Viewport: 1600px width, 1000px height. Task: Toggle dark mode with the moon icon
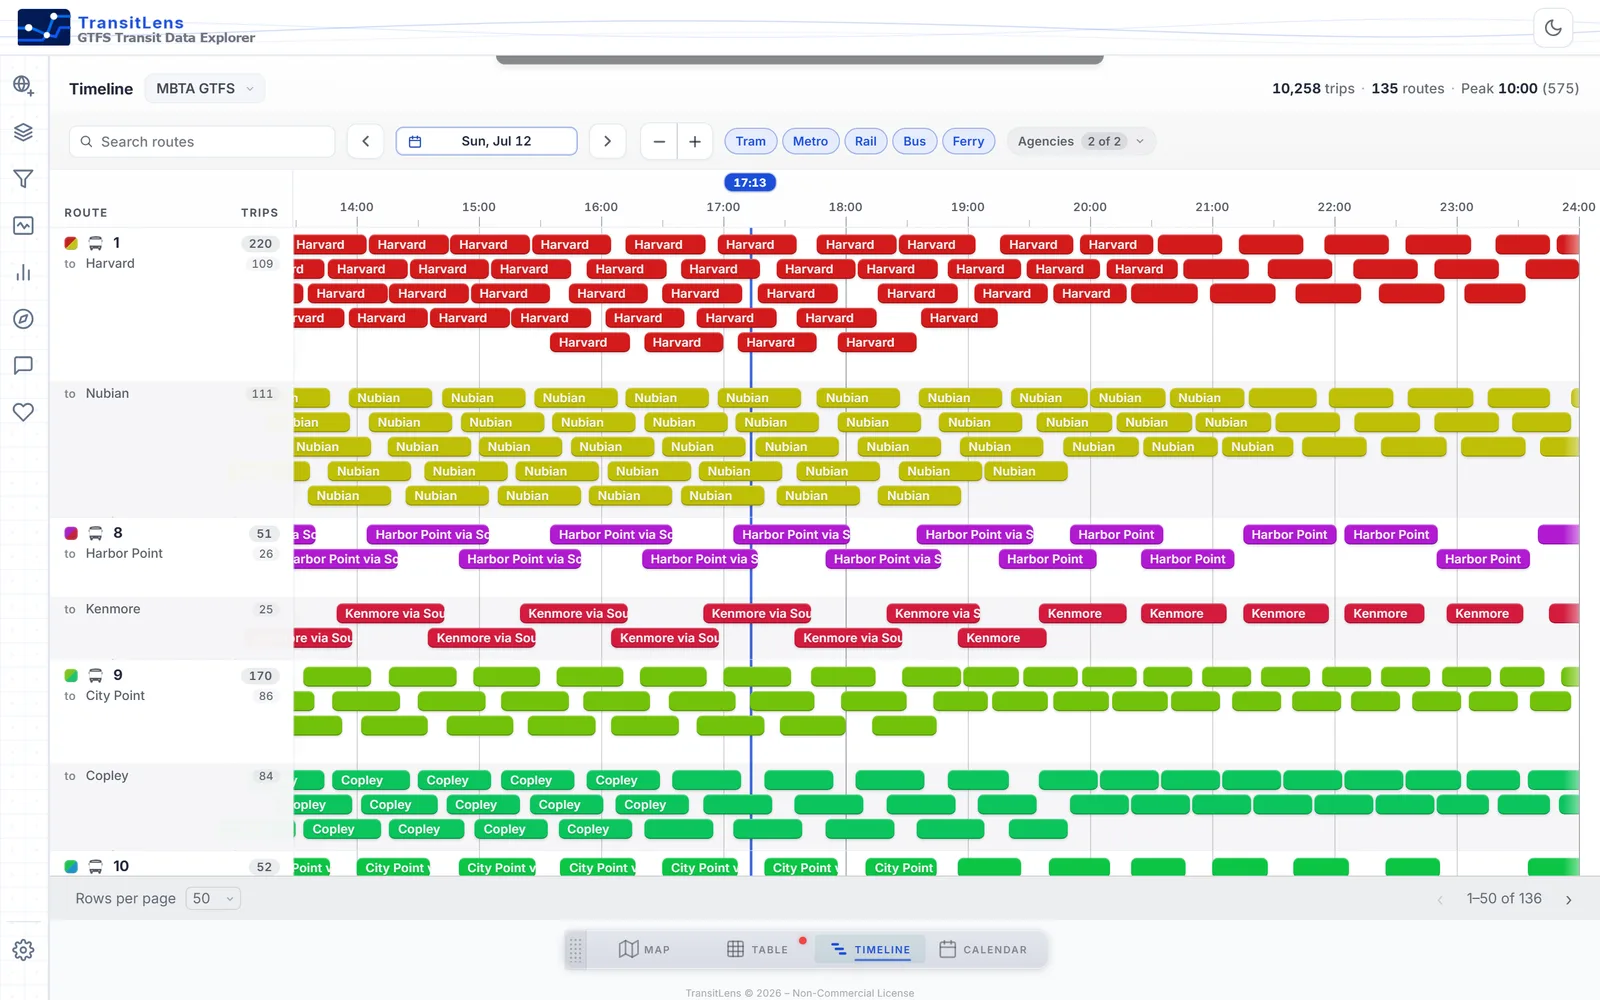pyautogui.click(x=1552, y=28)
